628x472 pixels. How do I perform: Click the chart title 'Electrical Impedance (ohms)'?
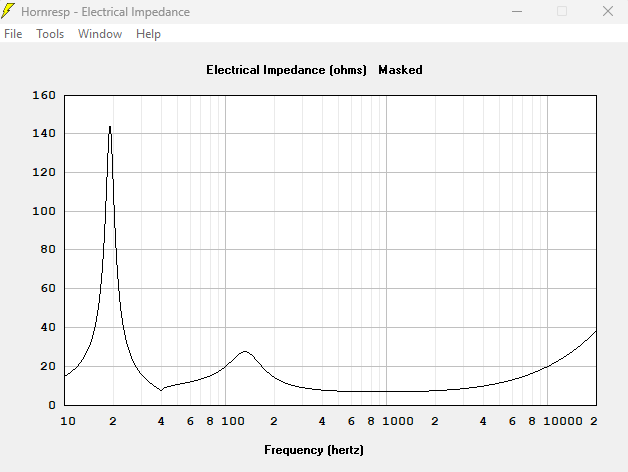(286, 70)
